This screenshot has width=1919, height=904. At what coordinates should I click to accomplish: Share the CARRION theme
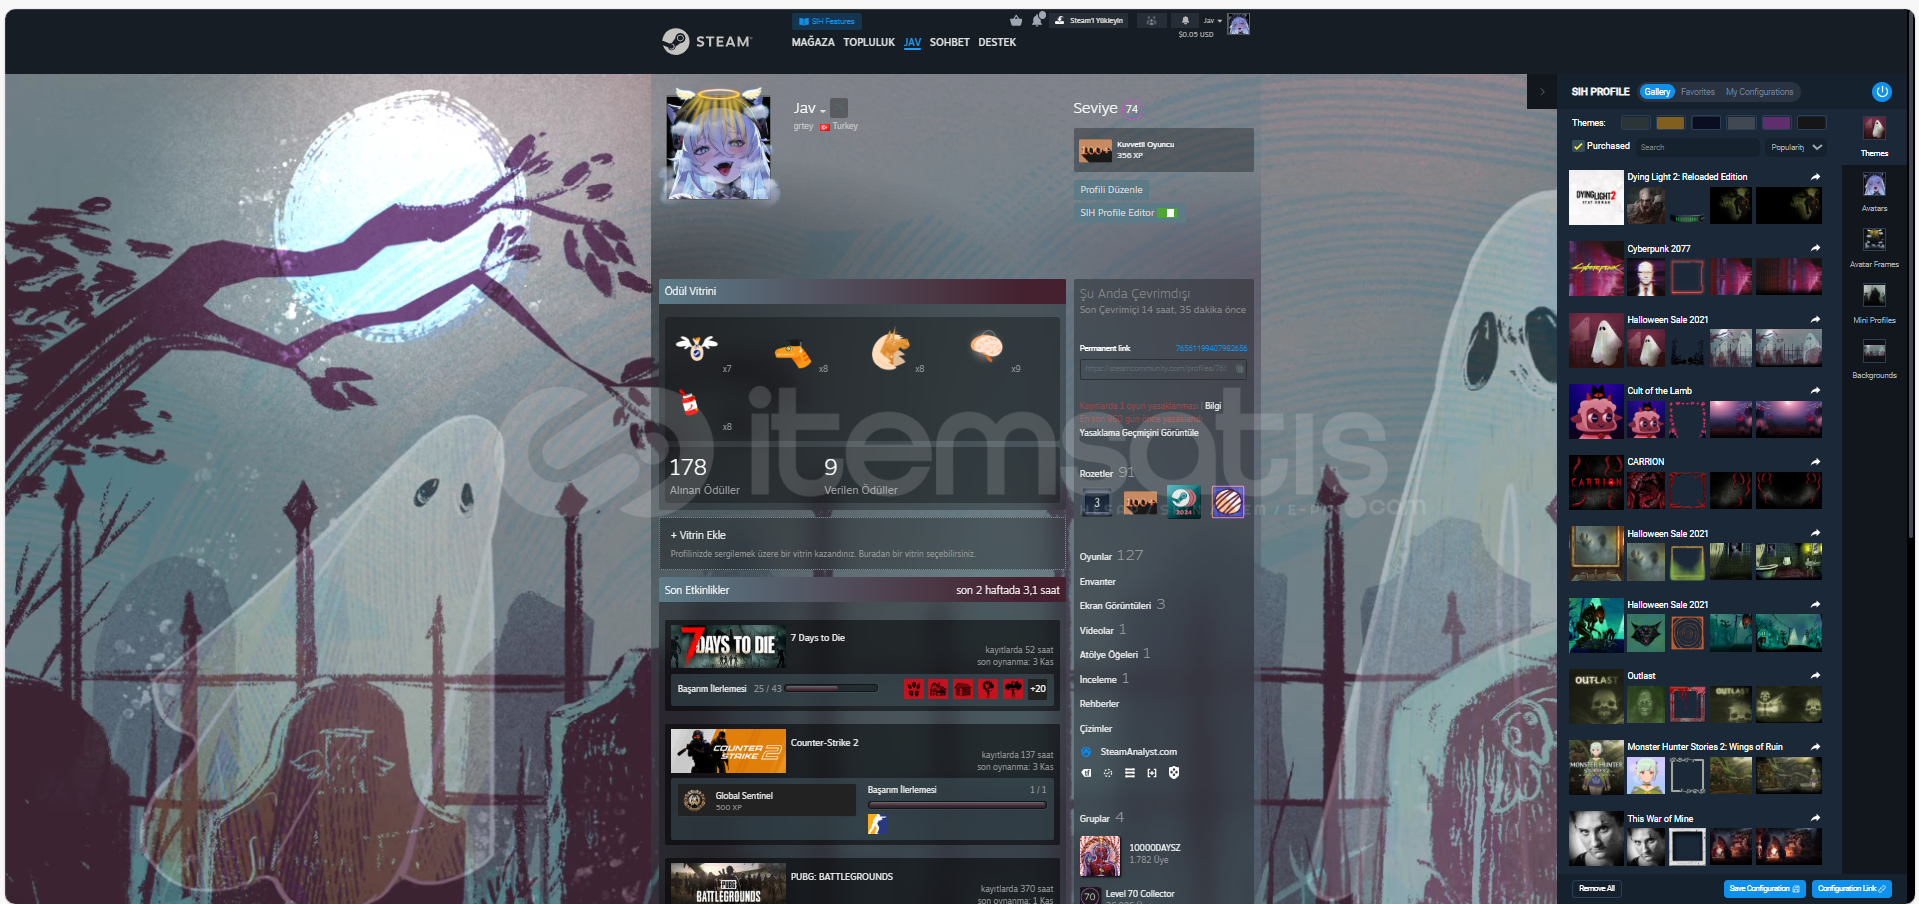(1815, 462)
